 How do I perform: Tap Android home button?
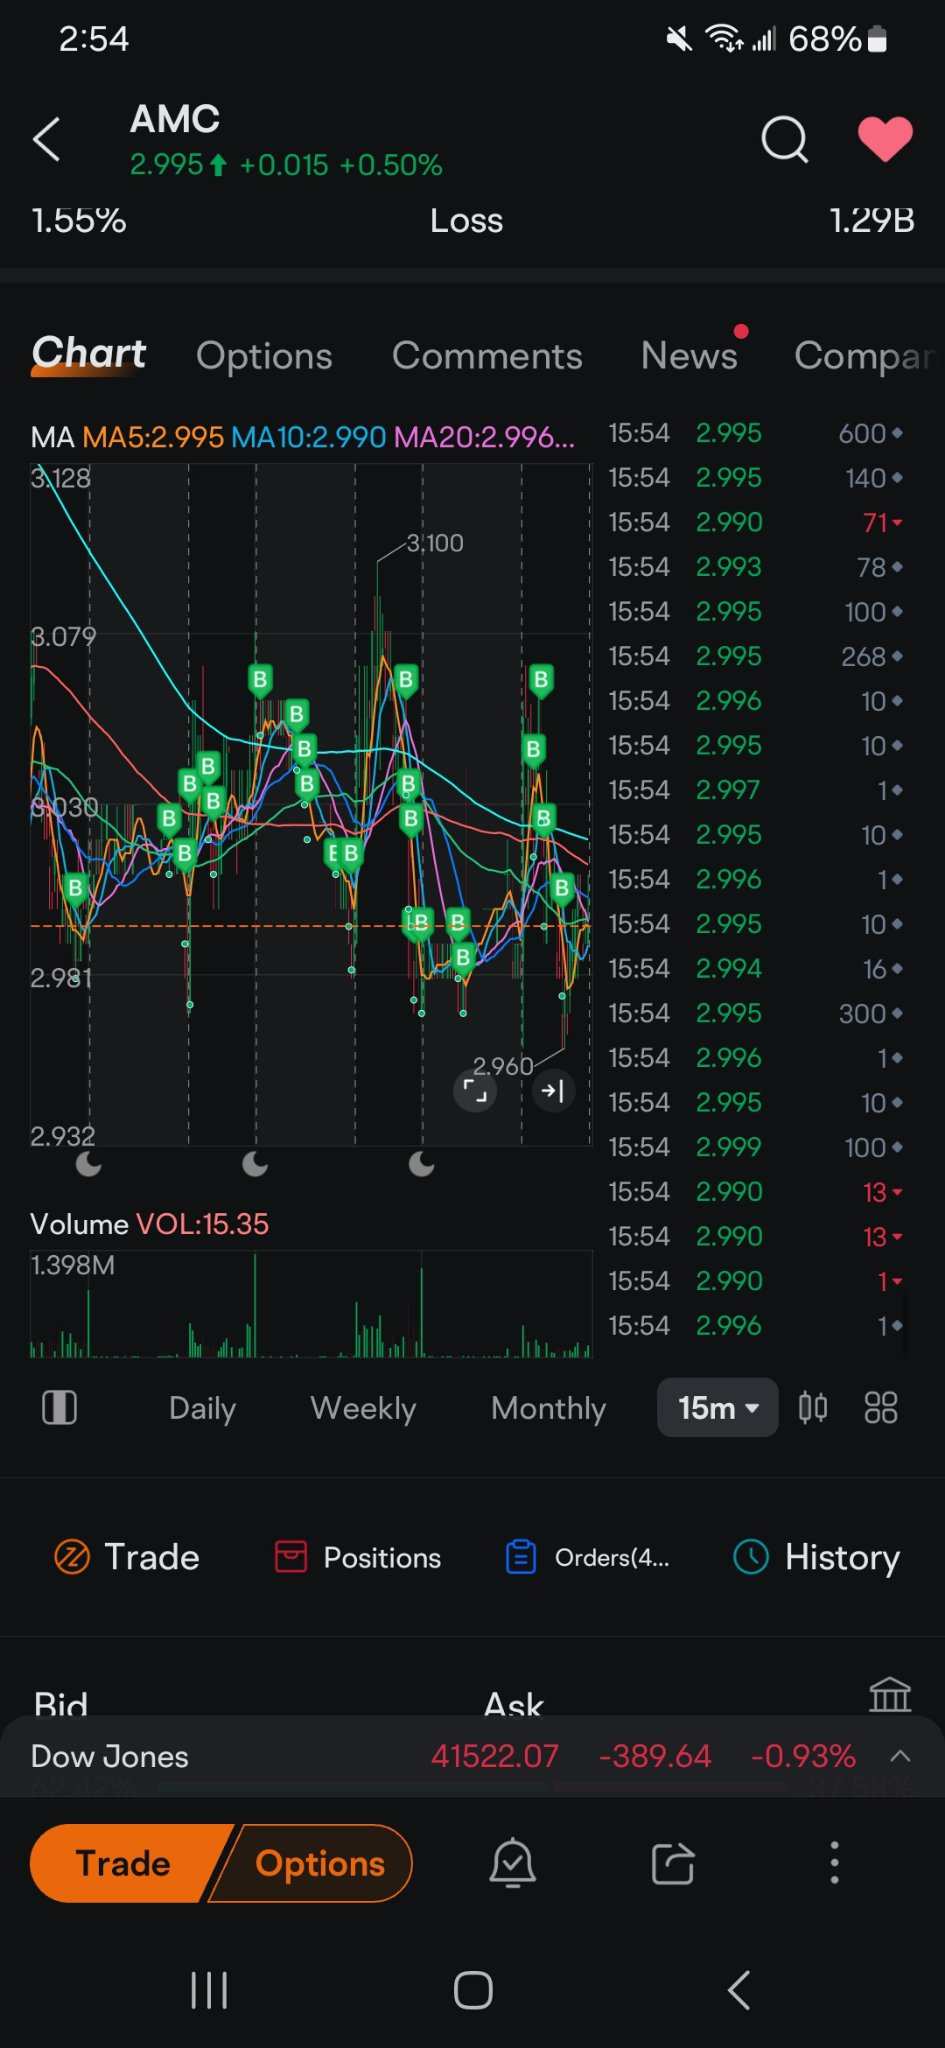(x=473, y=1990)
